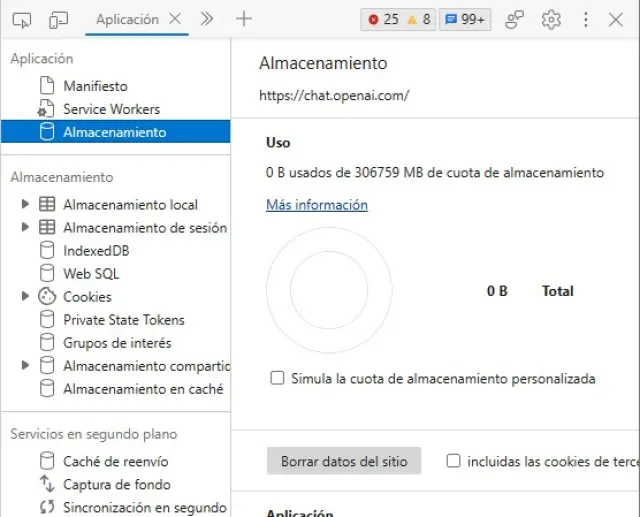Click the blue 99+ messages badge
The height and width of the screenshot is (517, 640).
465,19
